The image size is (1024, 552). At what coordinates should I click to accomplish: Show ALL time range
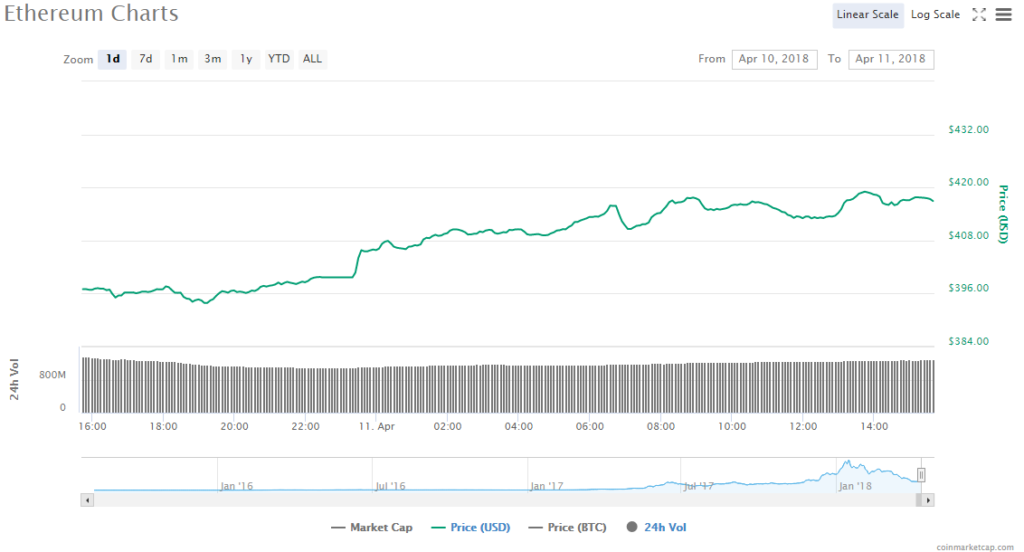coord(312,59)
